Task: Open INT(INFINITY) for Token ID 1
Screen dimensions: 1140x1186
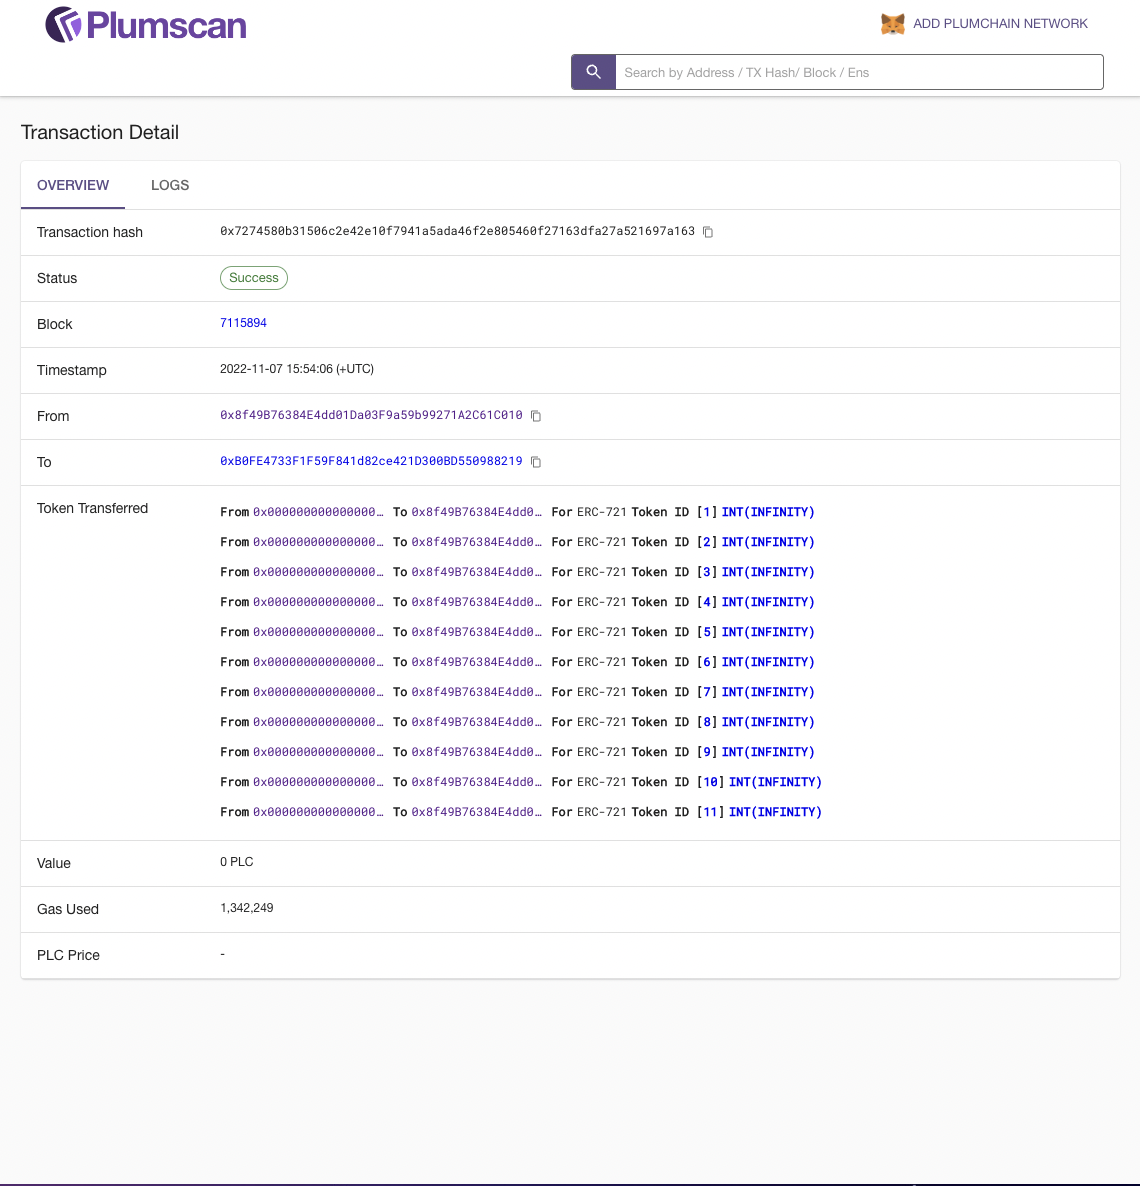Action: coord(767,512)
